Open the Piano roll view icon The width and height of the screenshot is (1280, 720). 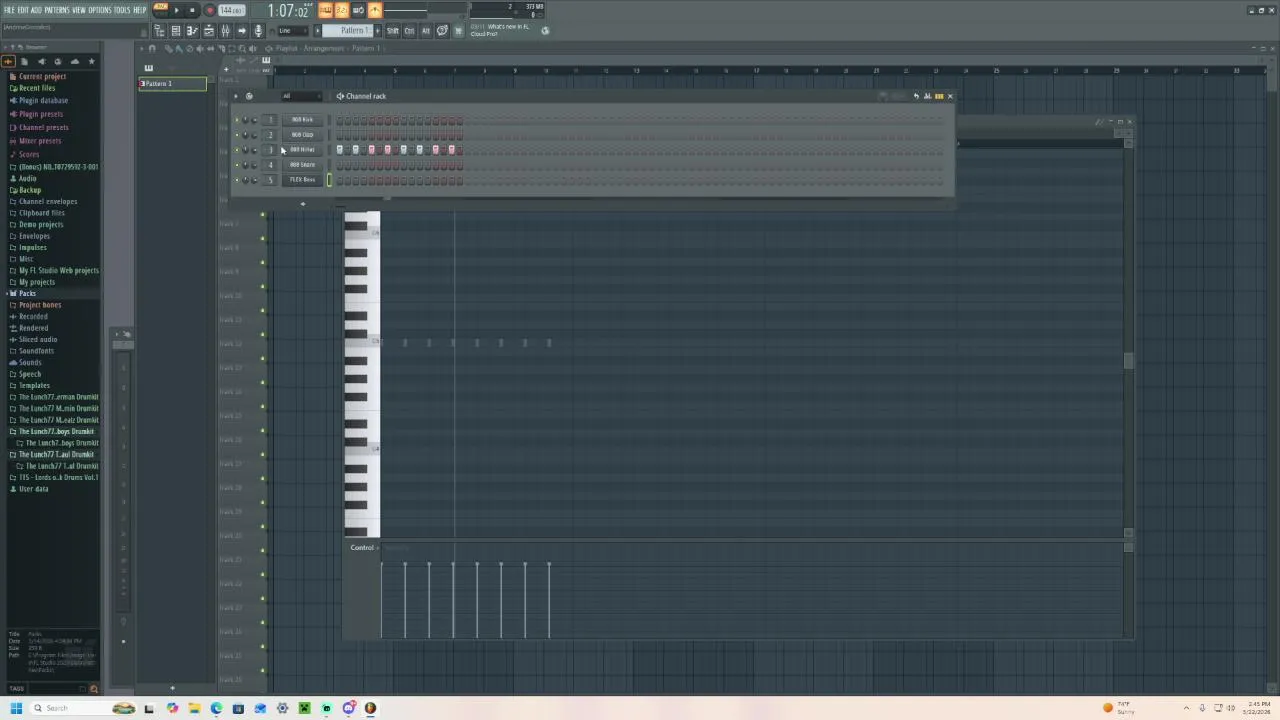pos(192,30)
